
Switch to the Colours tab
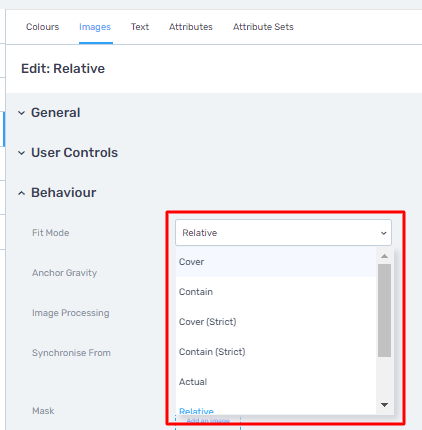[x=43, y=27]
